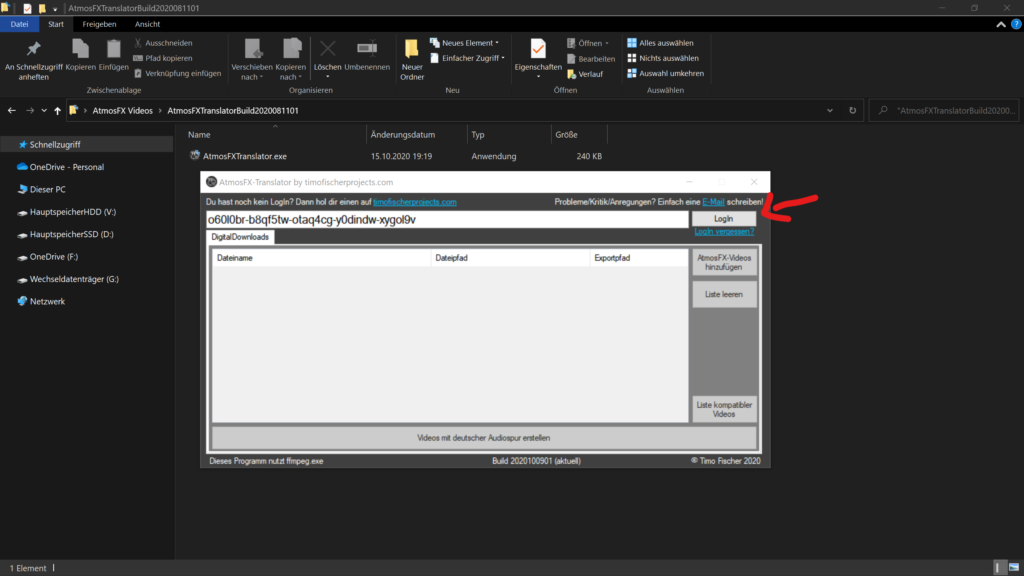Image resolution: width=1024 pixels, height=576 pixels.
Task: Click Videos mit deutscher Audiospur erstellen
Action: tap(483, 438)
